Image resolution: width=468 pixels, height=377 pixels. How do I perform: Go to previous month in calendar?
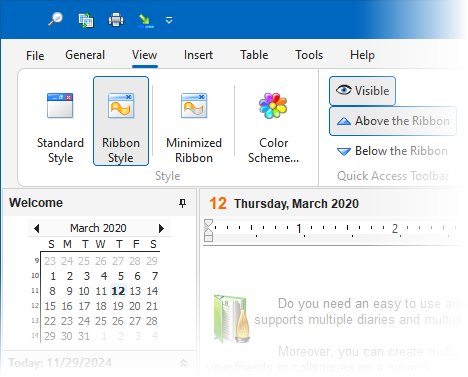coord(36,228)
